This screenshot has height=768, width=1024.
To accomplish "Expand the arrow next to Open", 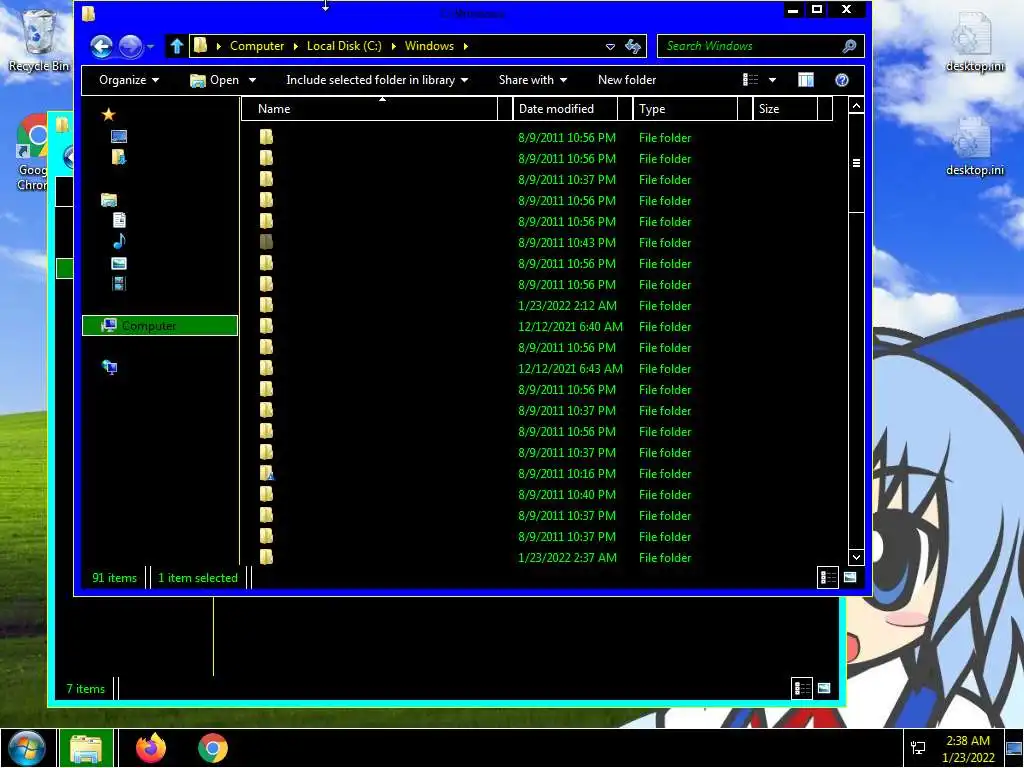I will [252, 80].
